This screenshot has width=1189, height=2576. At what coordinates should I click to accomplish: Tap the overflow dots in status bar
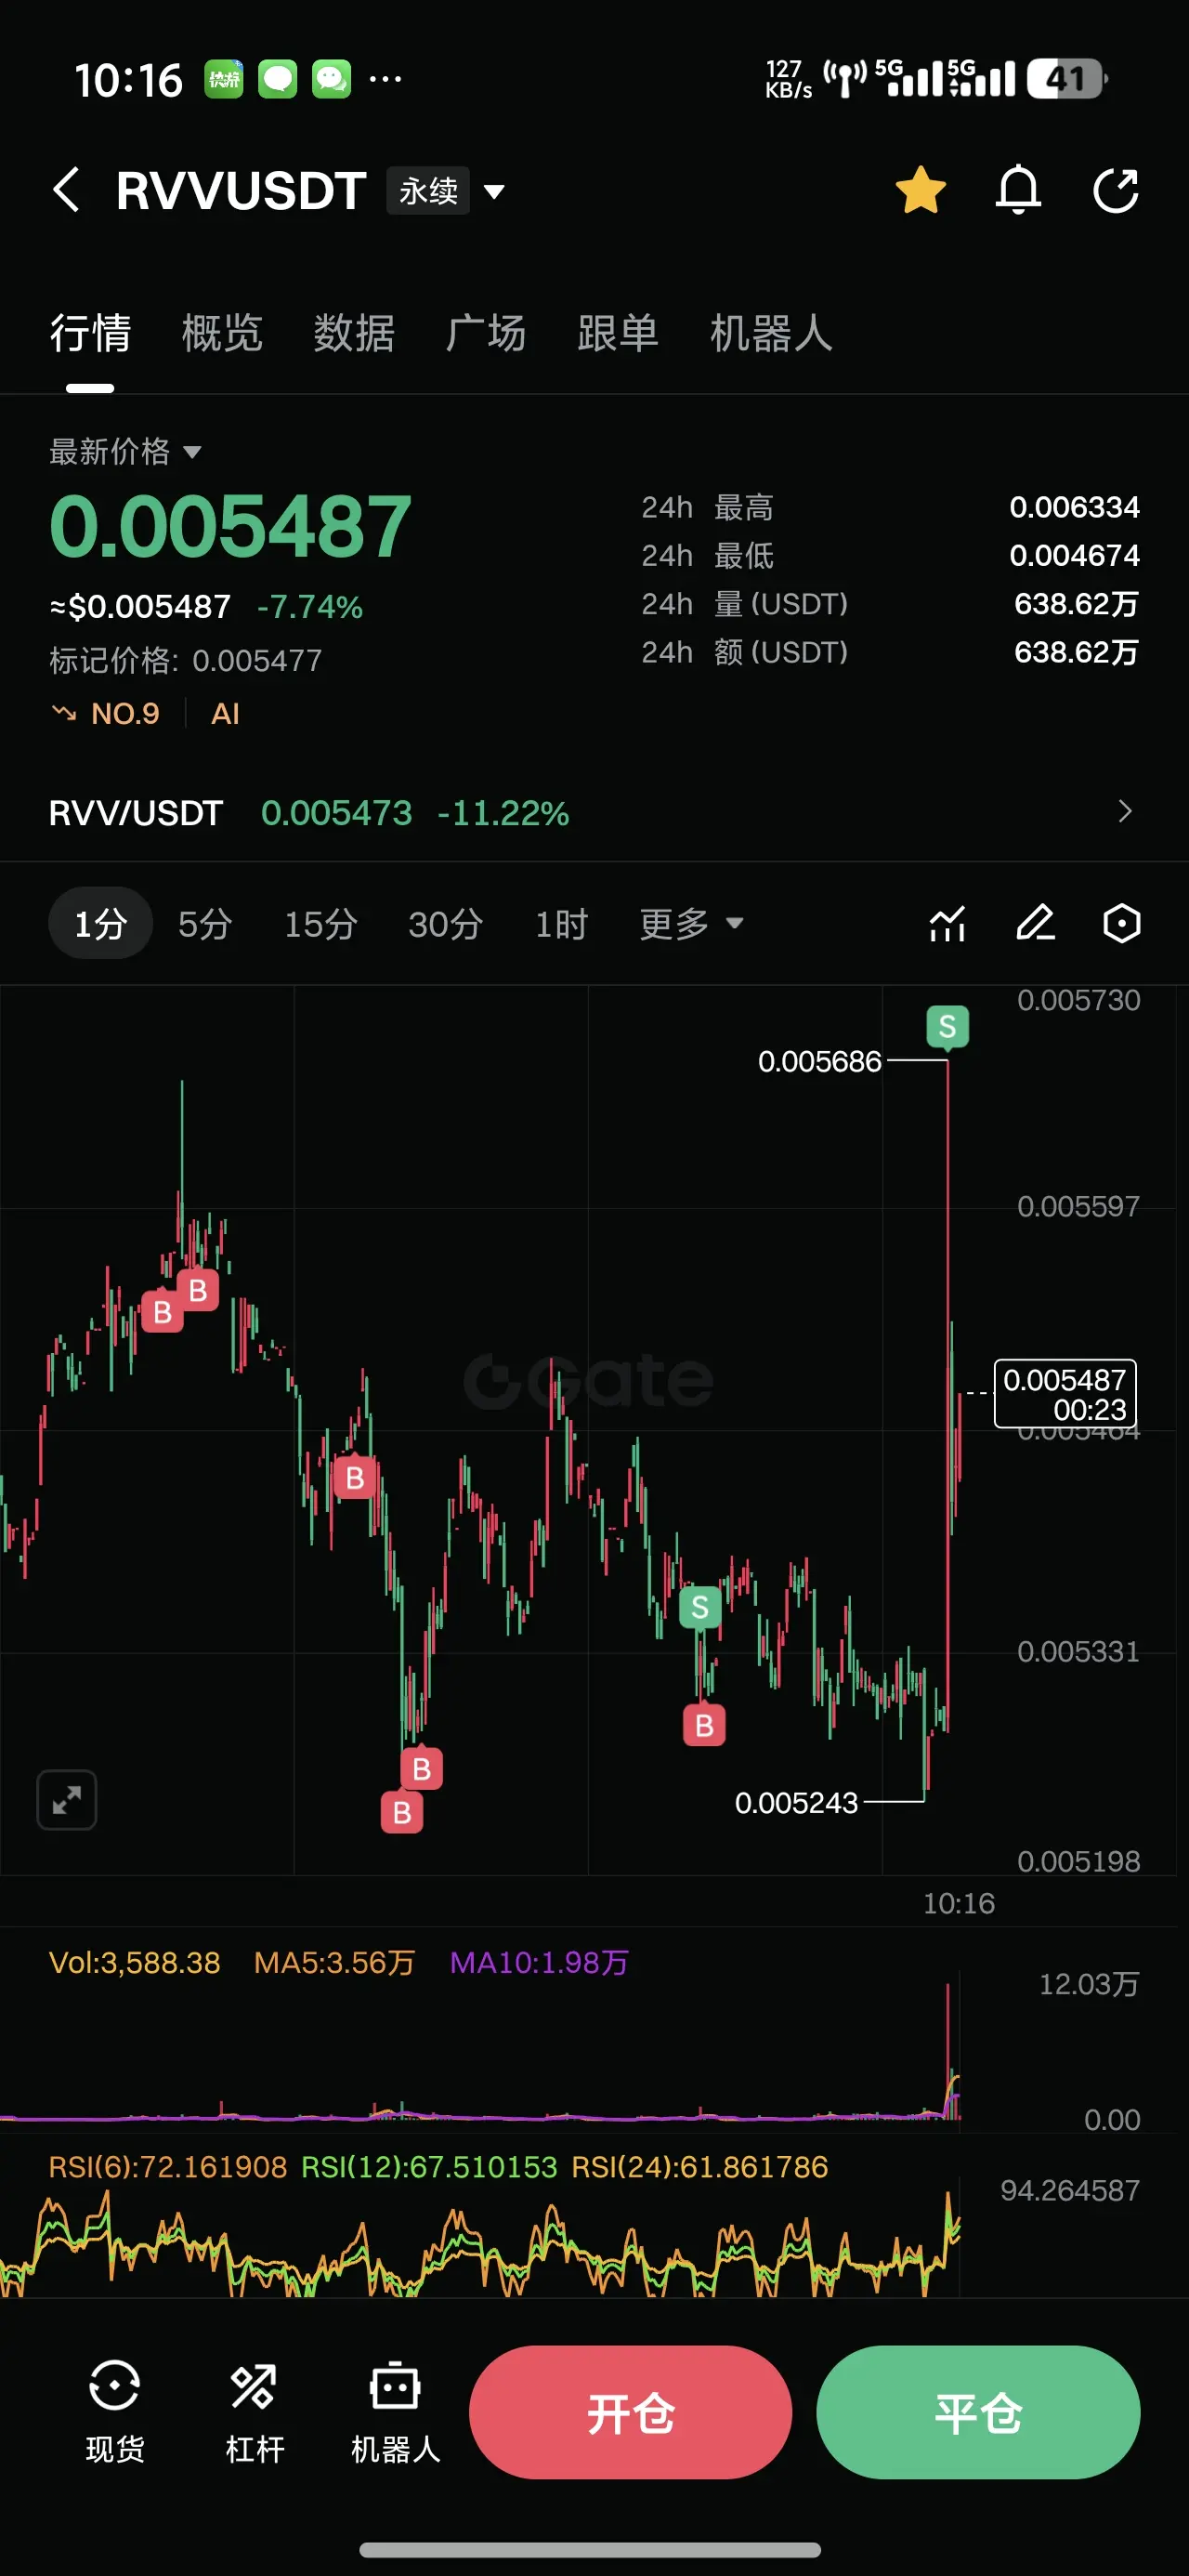[x=385, y=79]
